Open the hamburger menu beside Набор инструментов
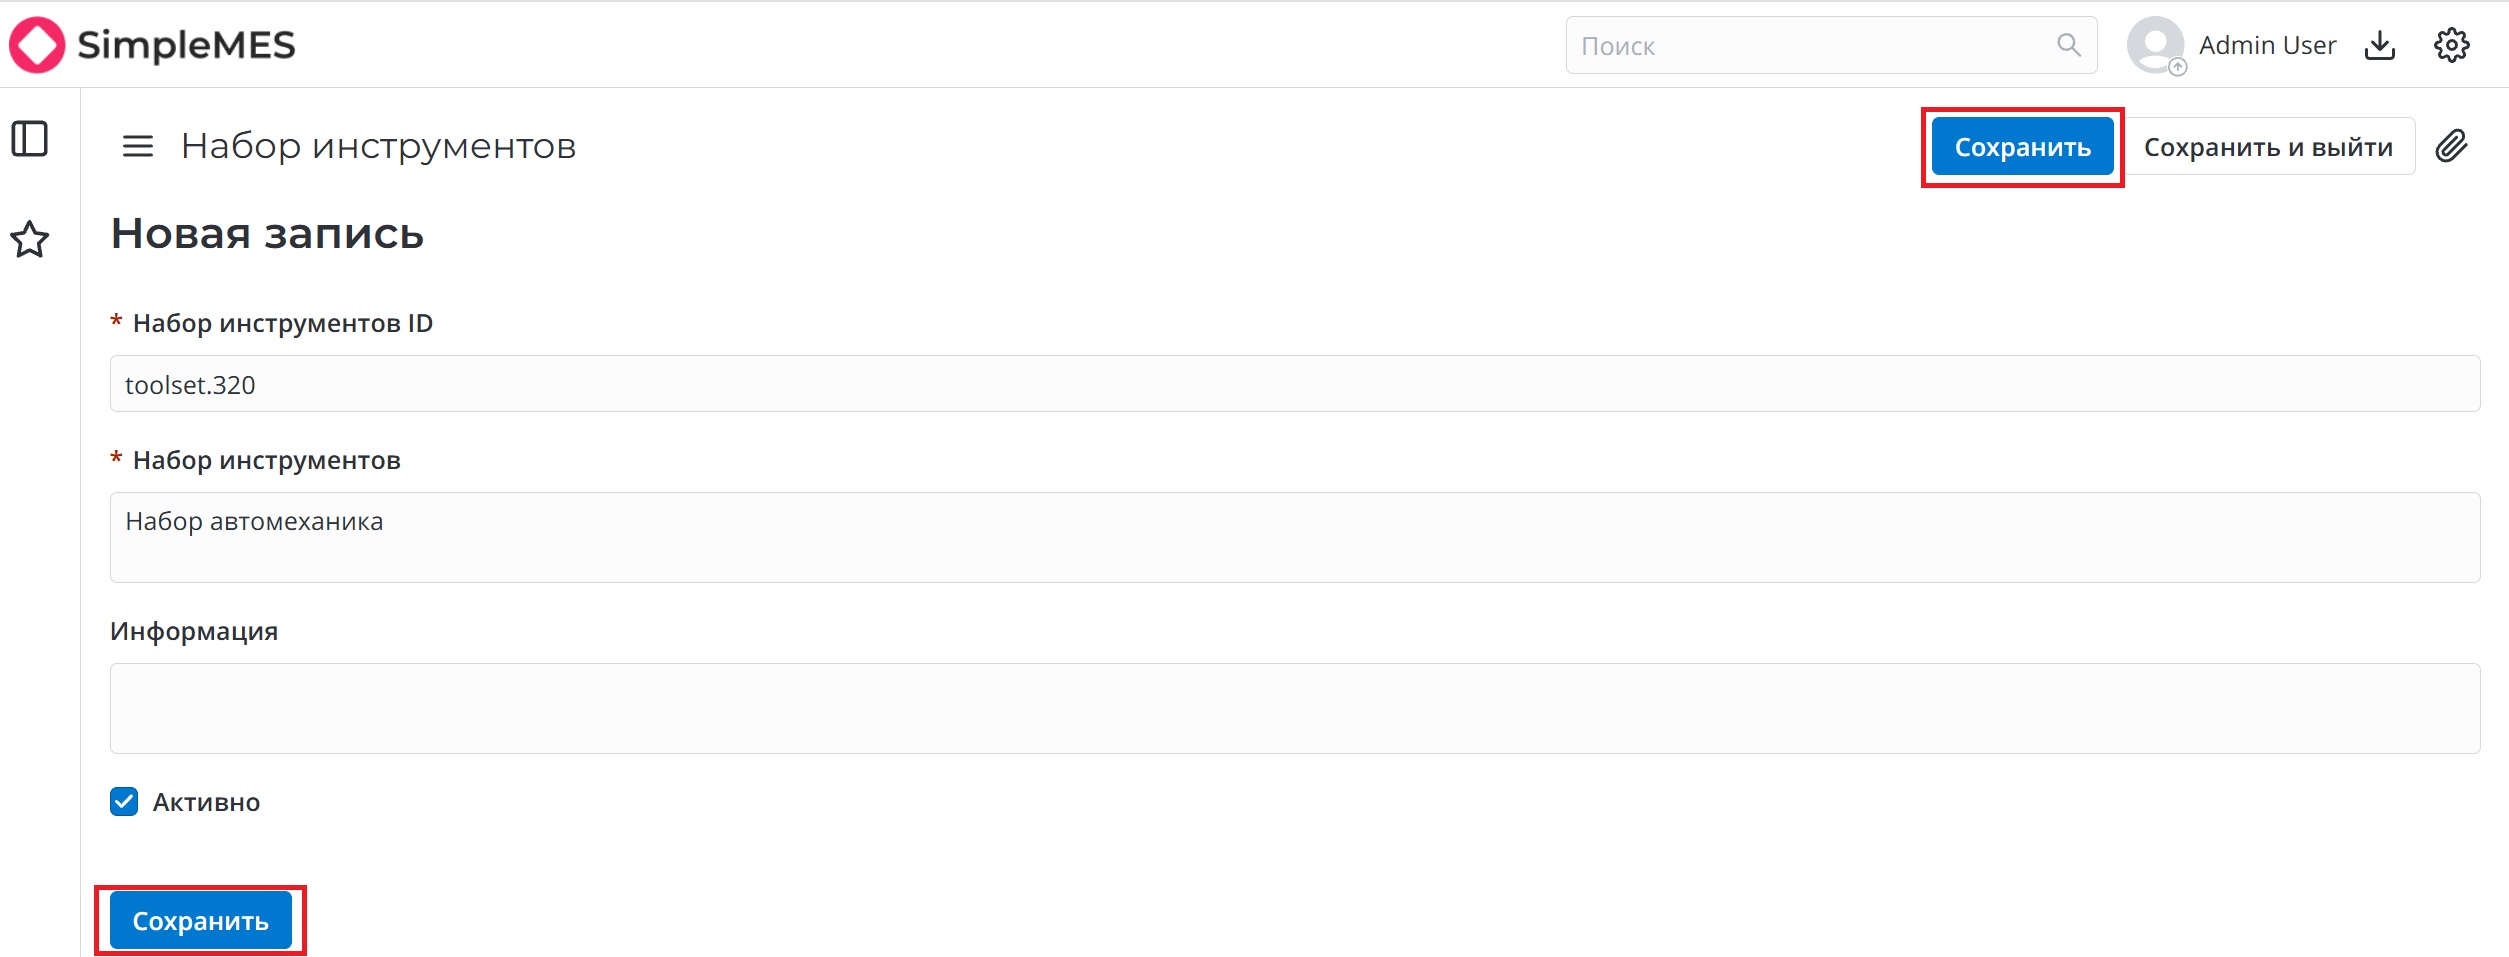 click(138, 147)
